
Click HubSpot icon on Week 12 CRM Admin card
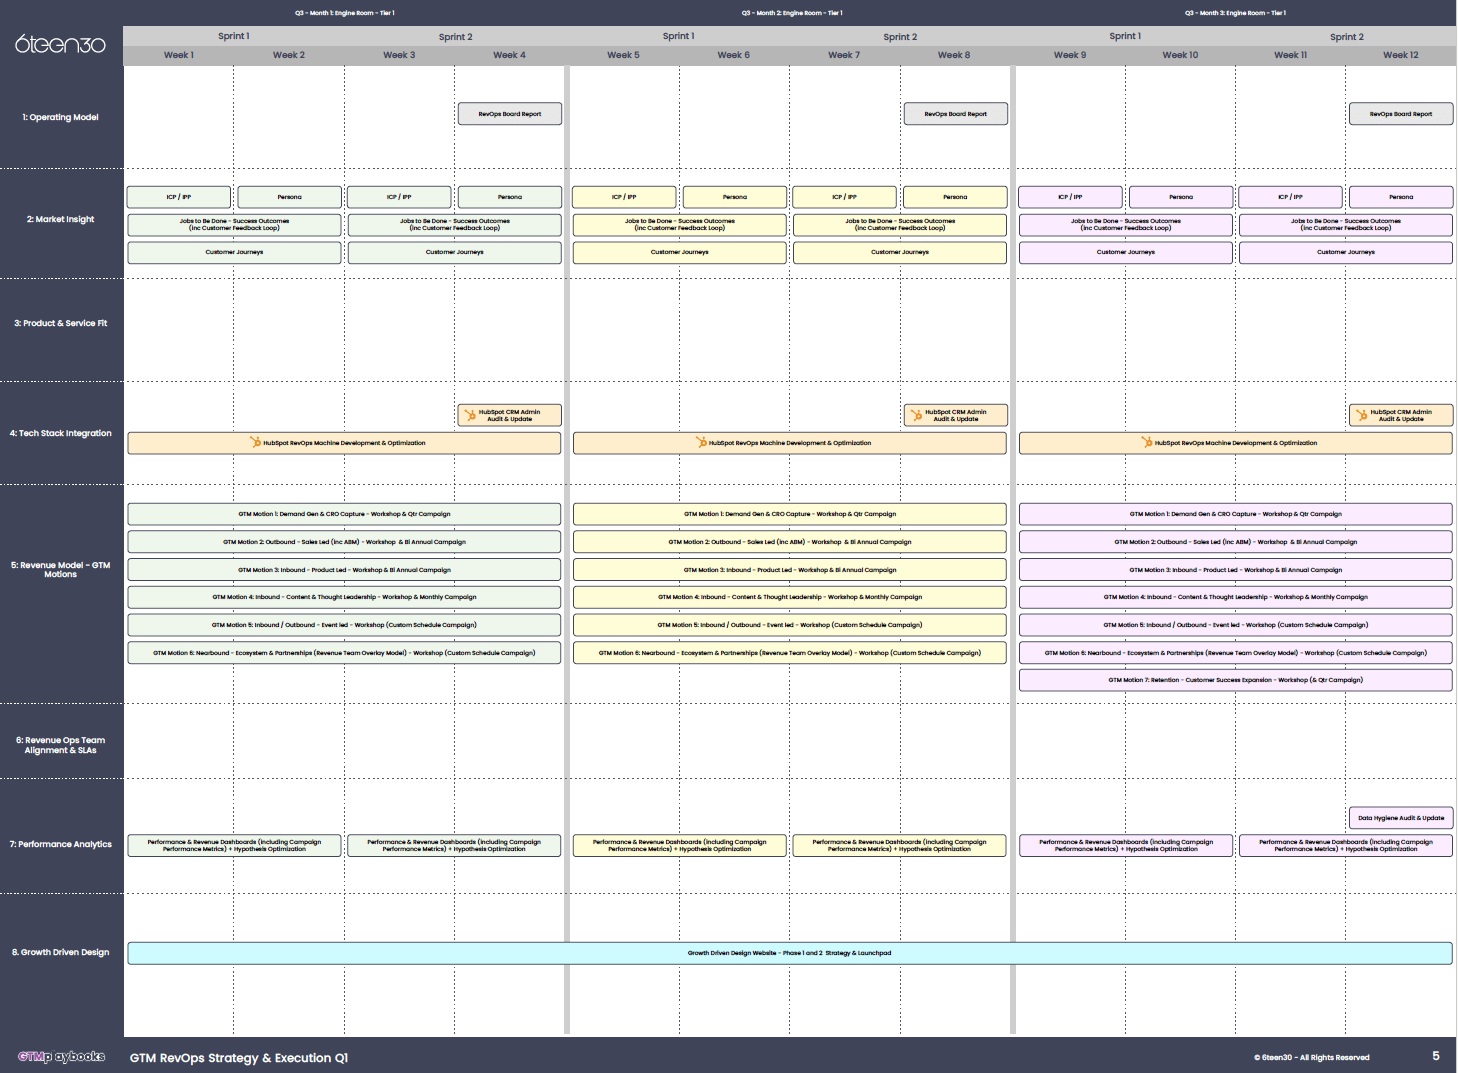(1361, 414)
